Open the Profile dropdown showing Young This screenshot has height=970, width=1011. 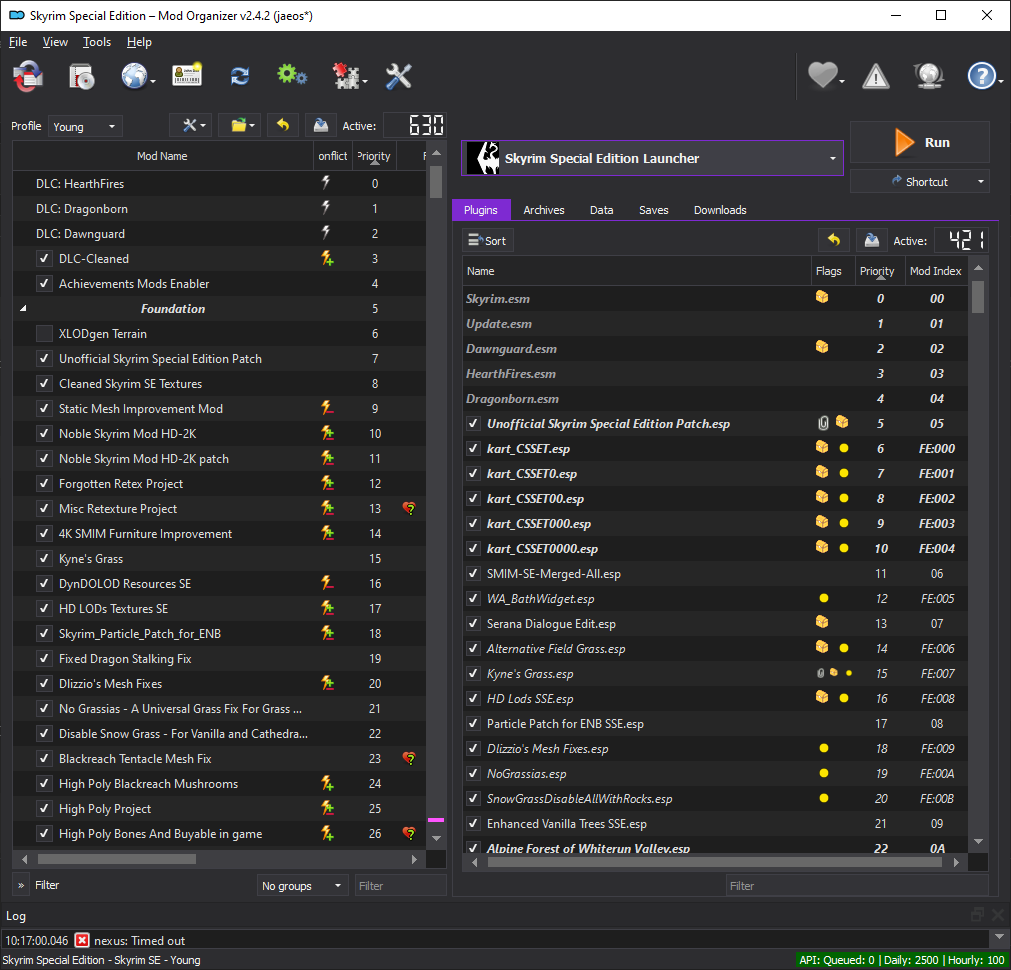[85, 126]
